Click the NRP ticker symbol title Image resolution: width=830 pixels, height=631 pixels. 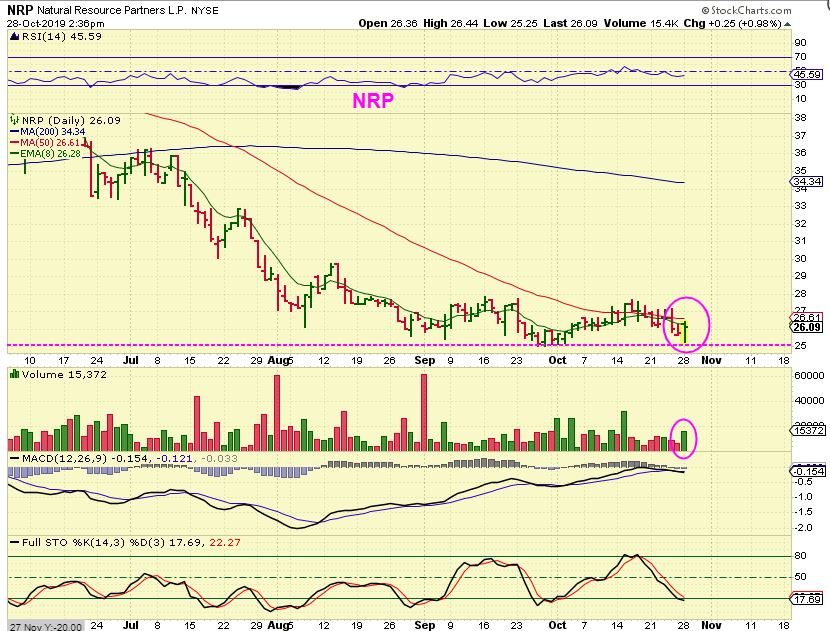coord(20,10)
